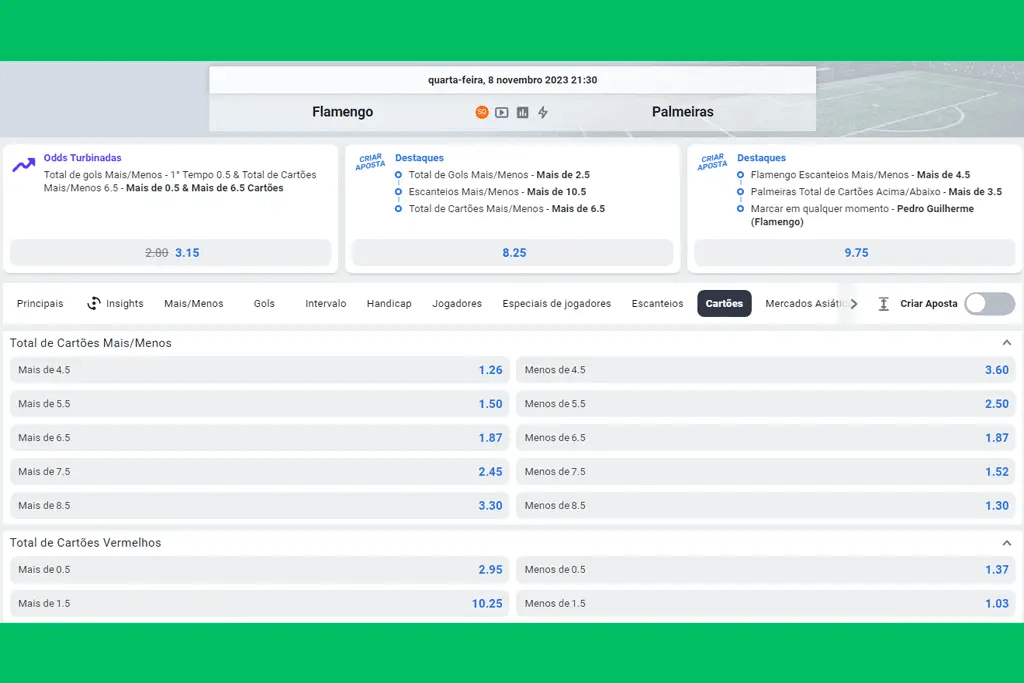
Task: Select the Jogadores tab
Action: tap(457, 304)
